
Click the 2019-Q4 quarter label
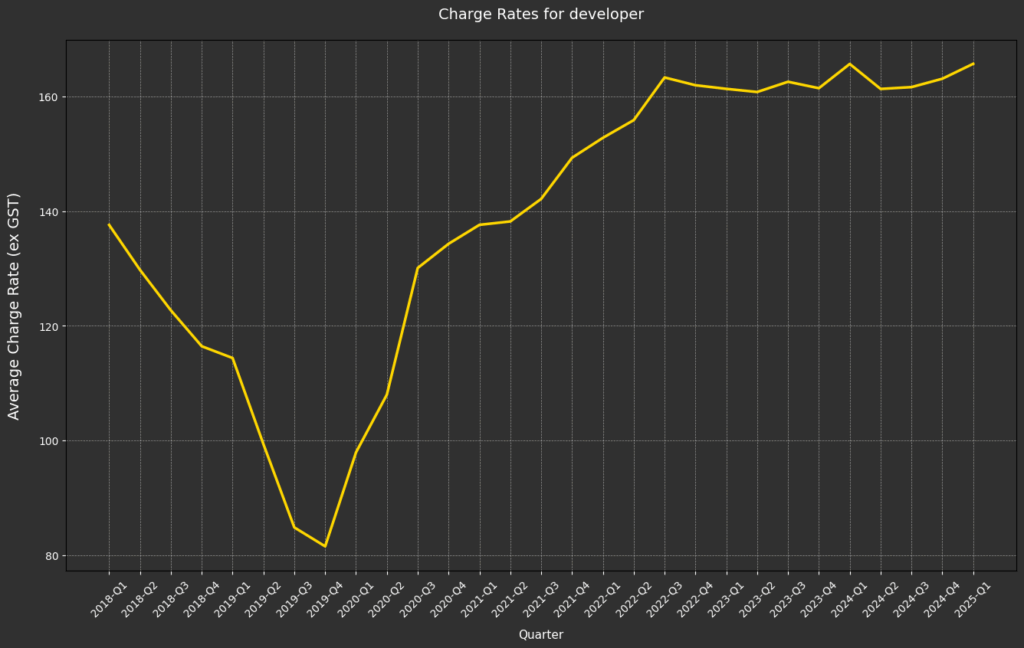tap(324, 600)
